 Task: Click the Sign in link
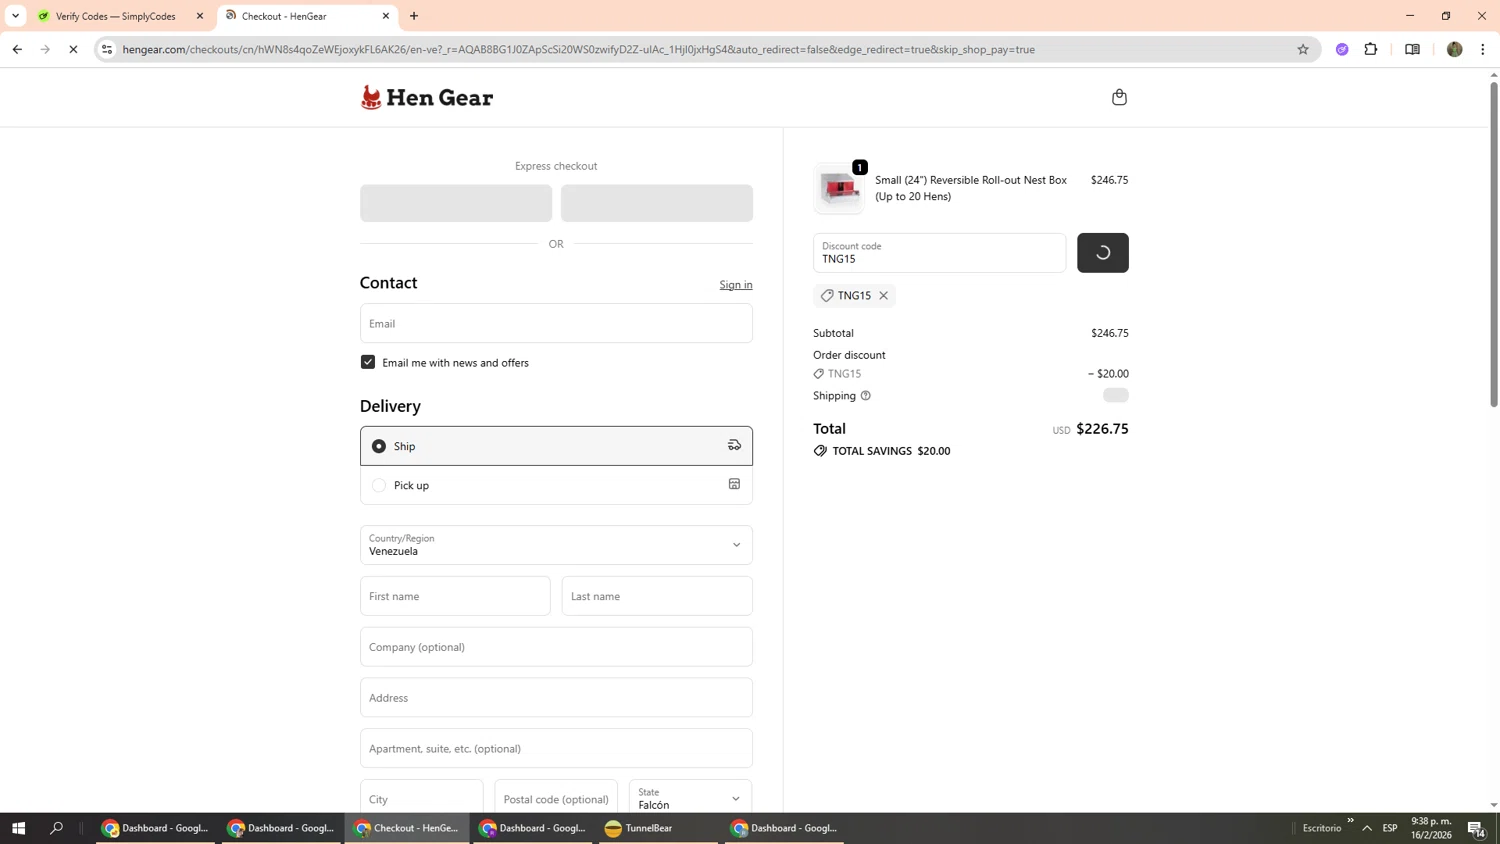(736, 285)
